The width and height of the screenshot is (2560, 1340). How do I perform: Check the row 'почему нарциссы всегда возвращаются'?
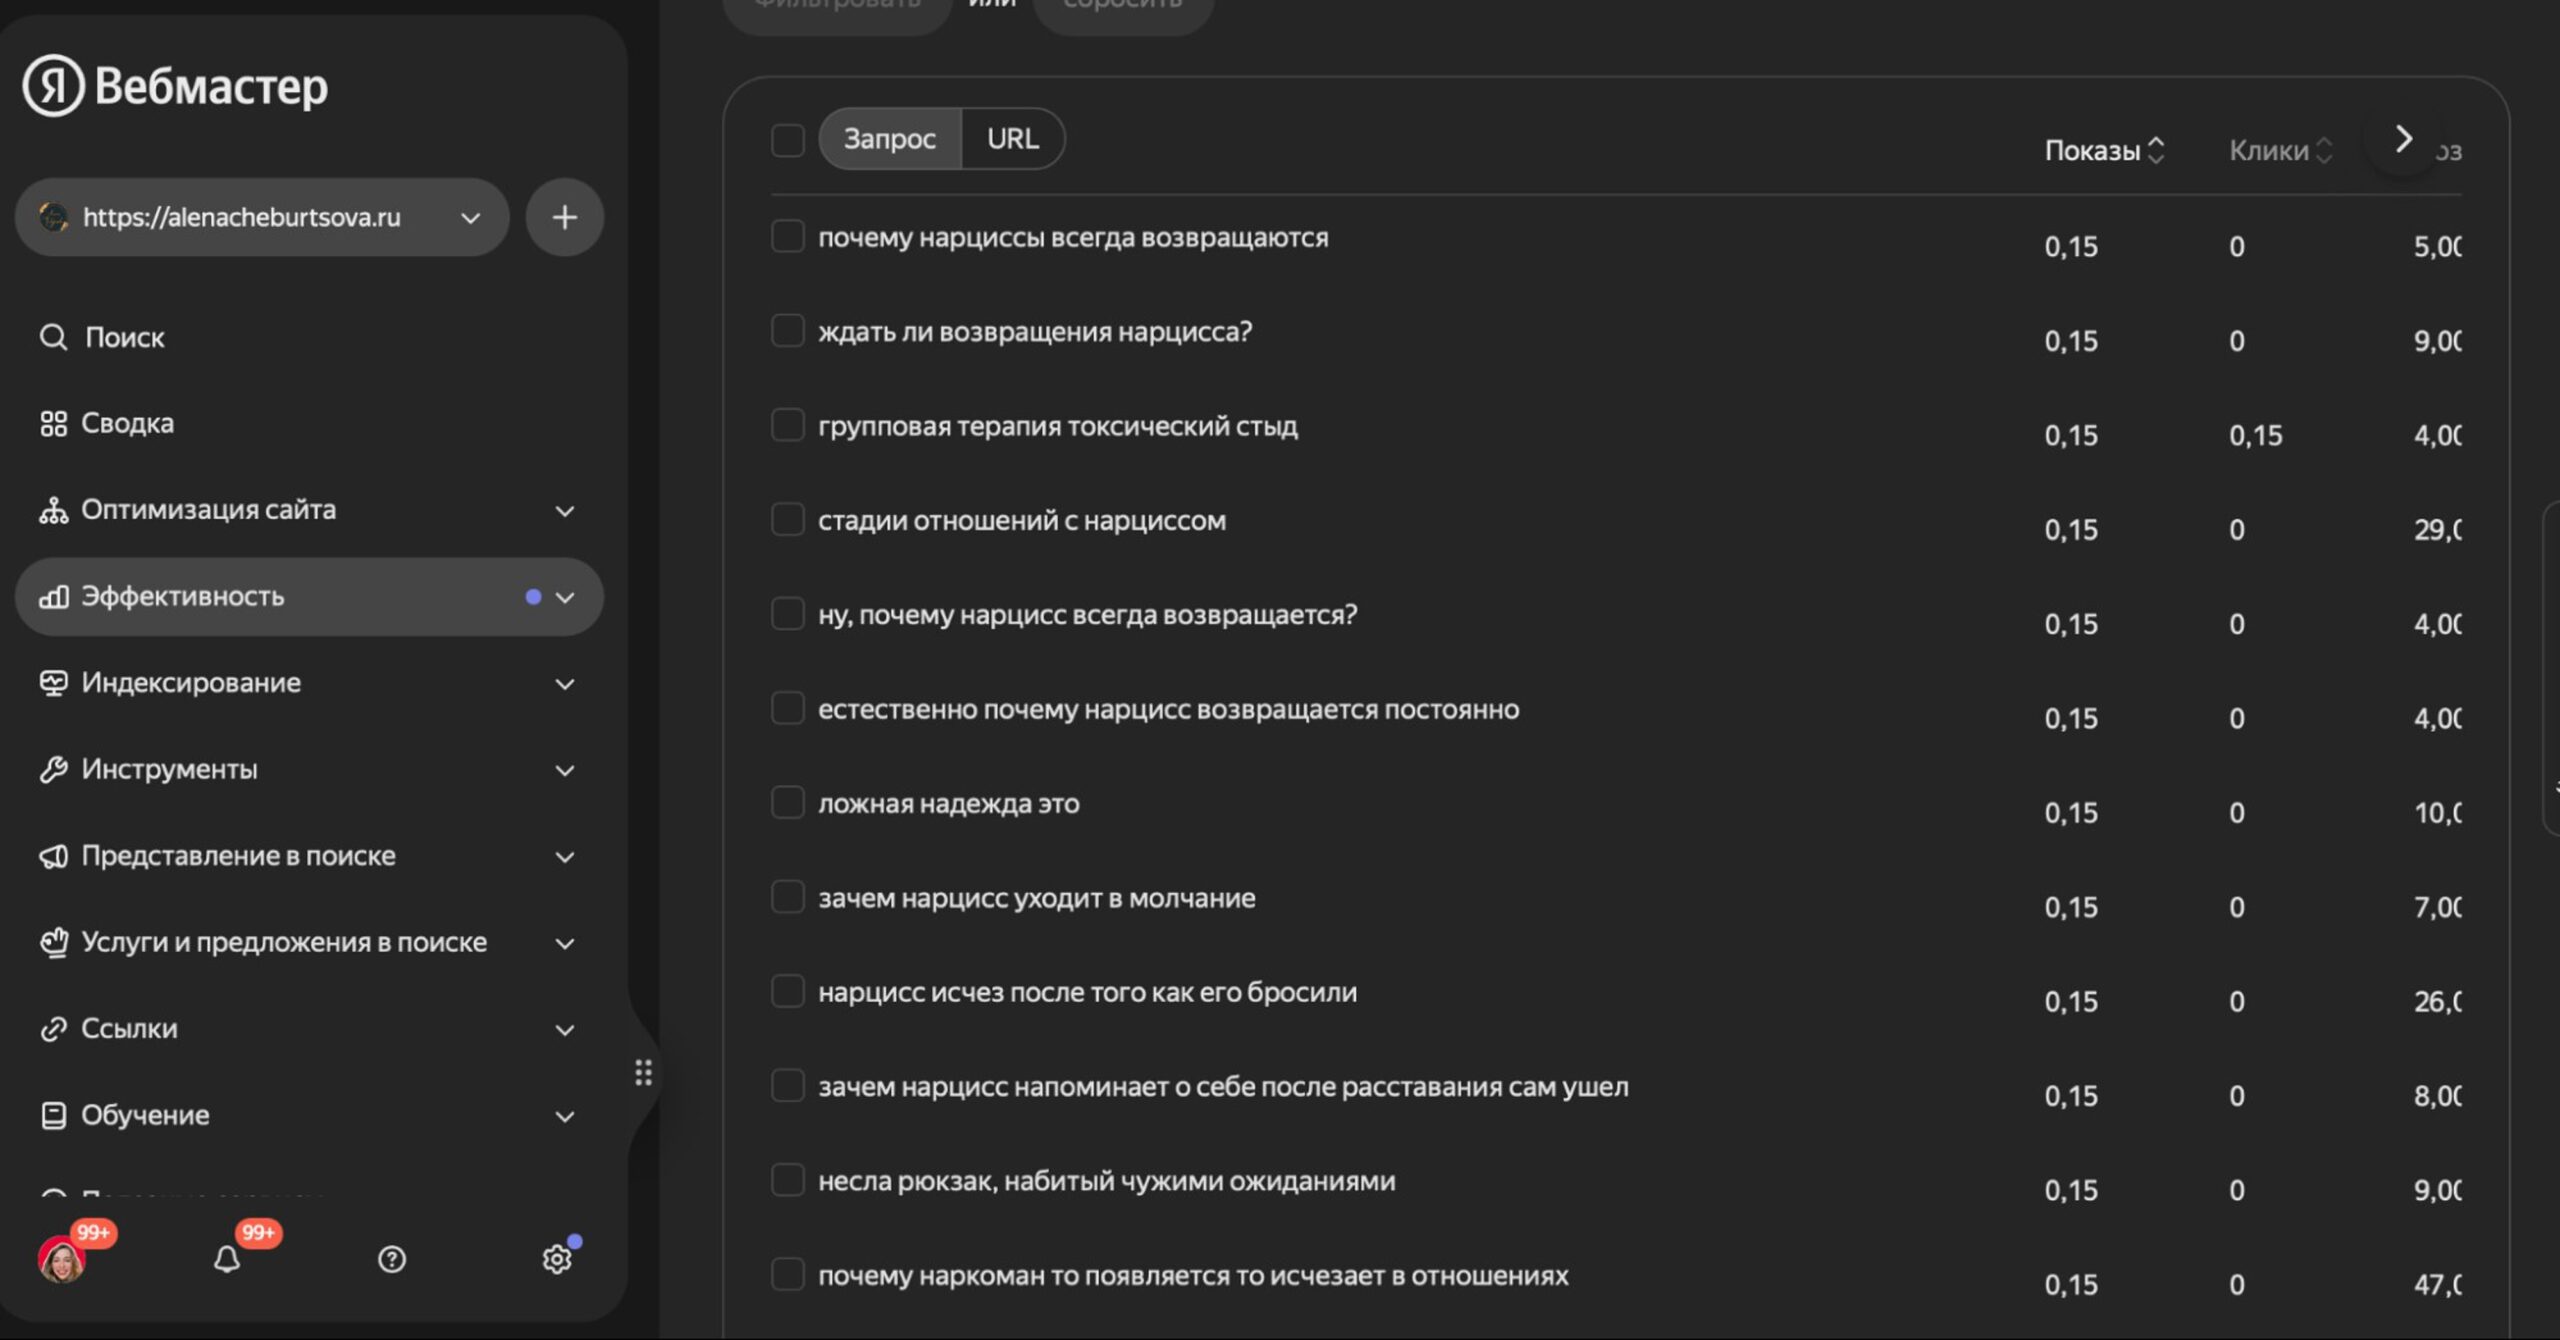coord(788,237)
